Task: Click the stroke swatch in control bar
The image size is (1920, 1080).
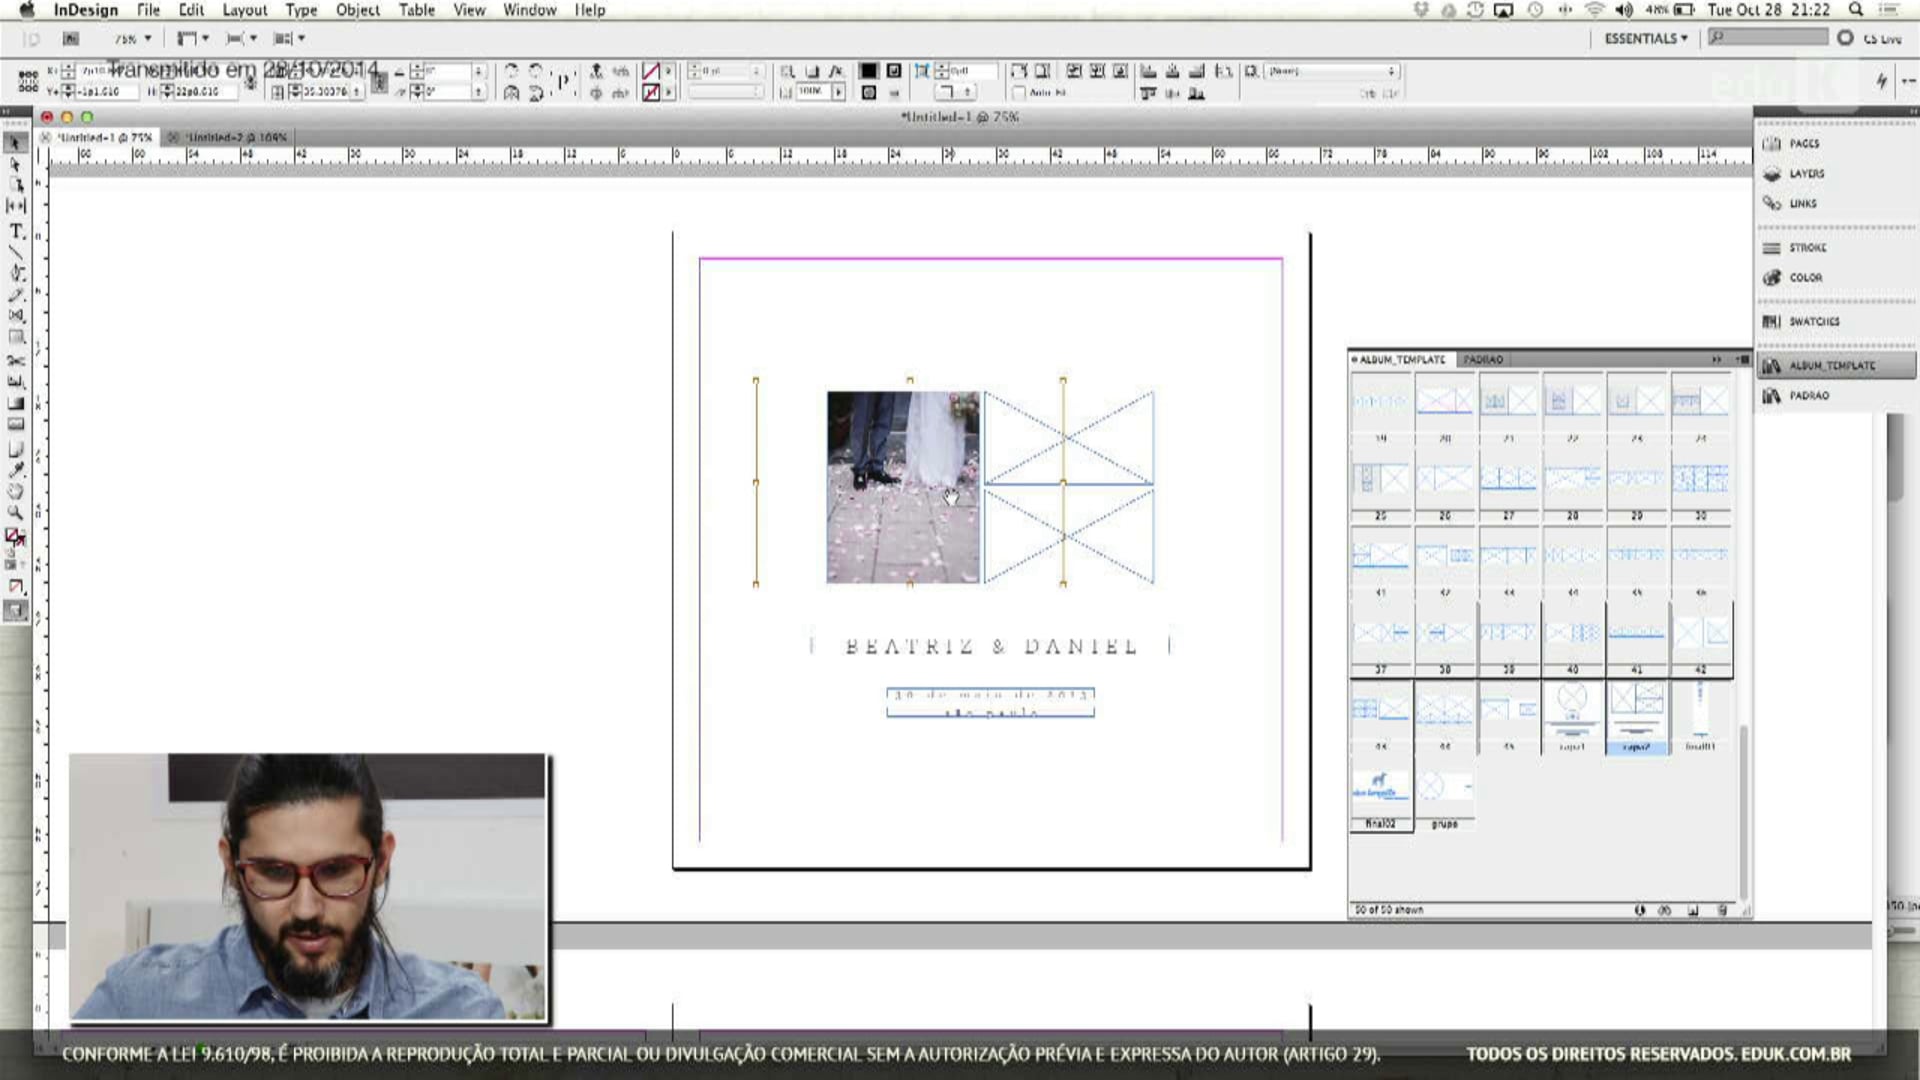Action: (x=651, y=92)
